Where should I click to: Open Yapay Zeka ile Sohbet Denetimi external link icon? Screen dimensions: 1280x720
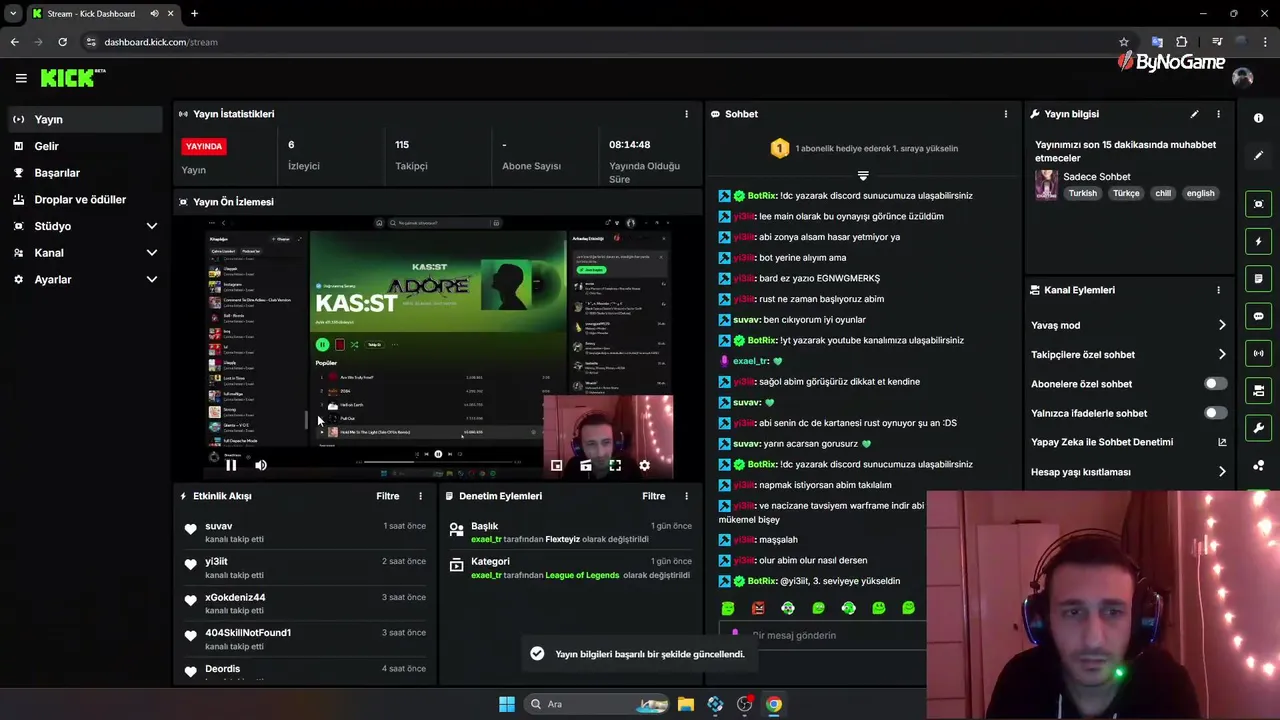[1222, 442]
